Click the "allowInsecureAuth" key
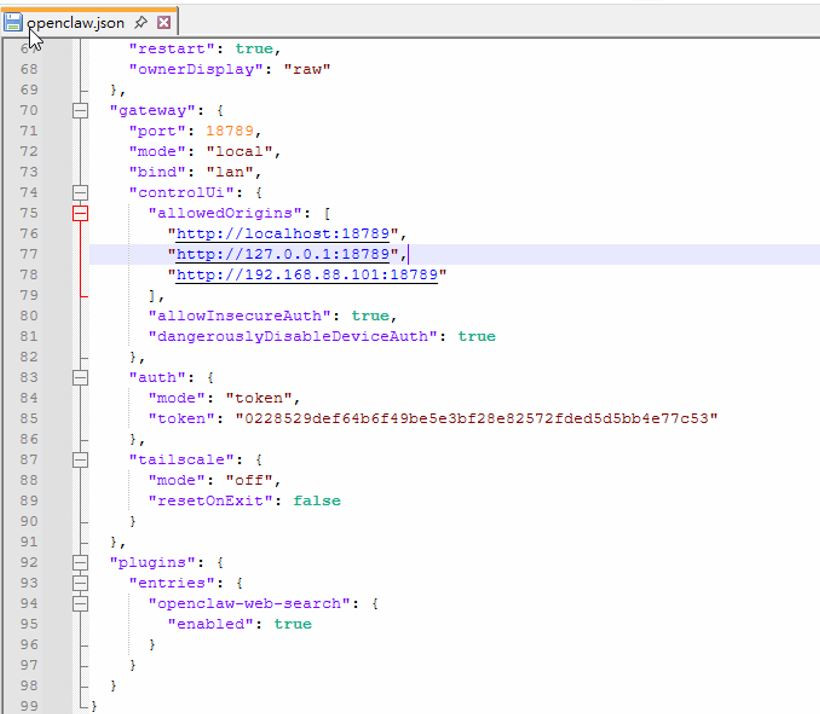820x714 pixels. [240, 315]
